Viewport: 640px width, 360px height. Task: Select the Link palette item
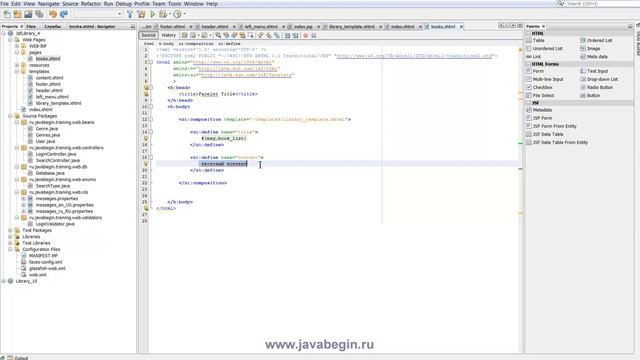[534, 57]
